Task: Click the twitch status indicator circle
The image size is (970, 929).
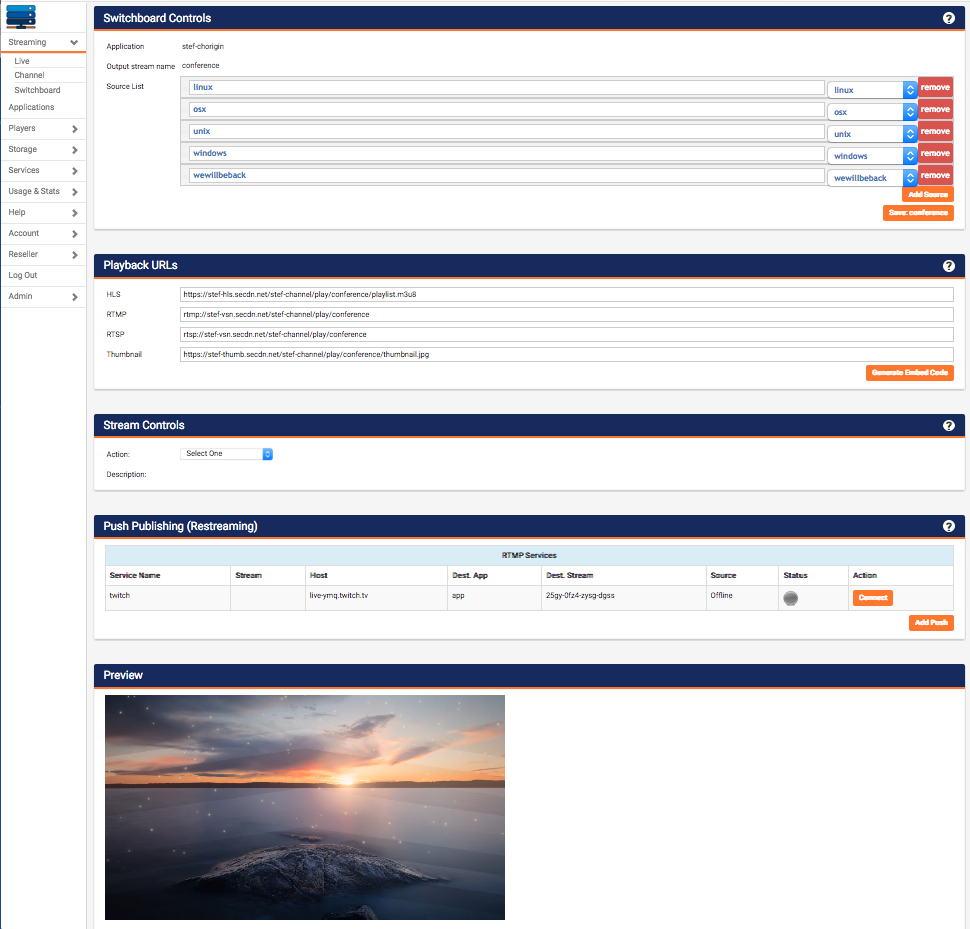Action: (x=790, y=598)
